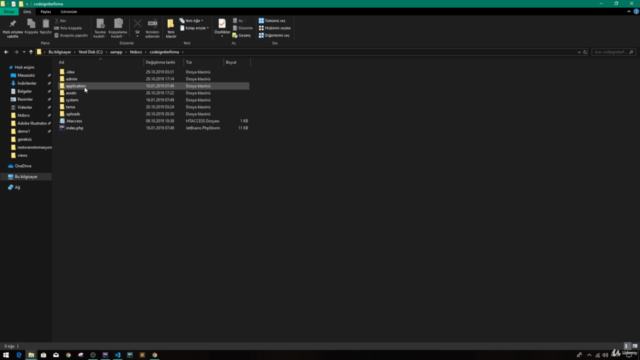Click Düzenle in the ribbon
Image resolution: width=640 pixels, height=360 pixels.
coord(242,28)
